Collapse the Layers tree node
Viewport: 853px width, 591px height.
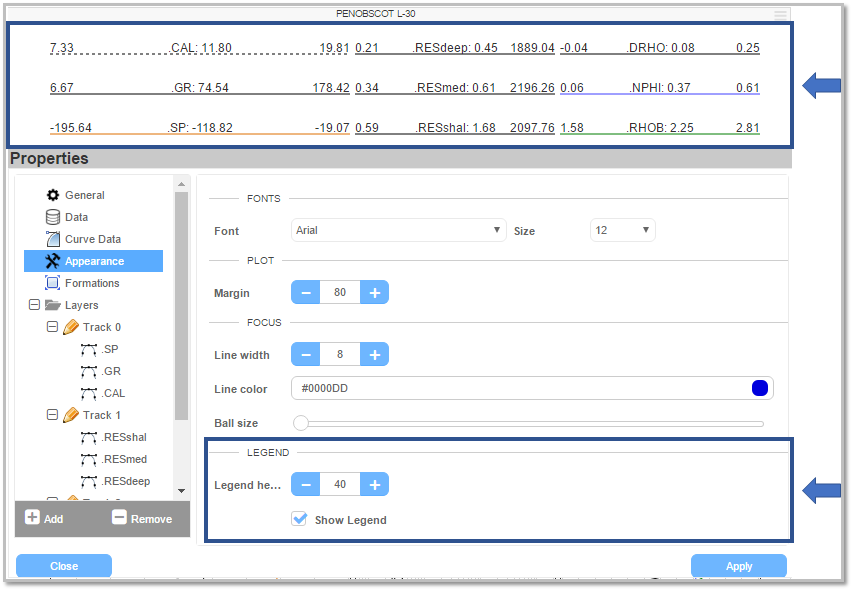point(34,305)
